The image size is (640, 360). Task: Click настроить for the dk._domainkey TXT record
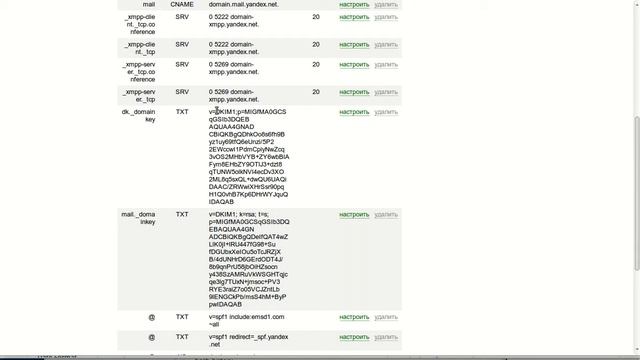click(354, 112)
